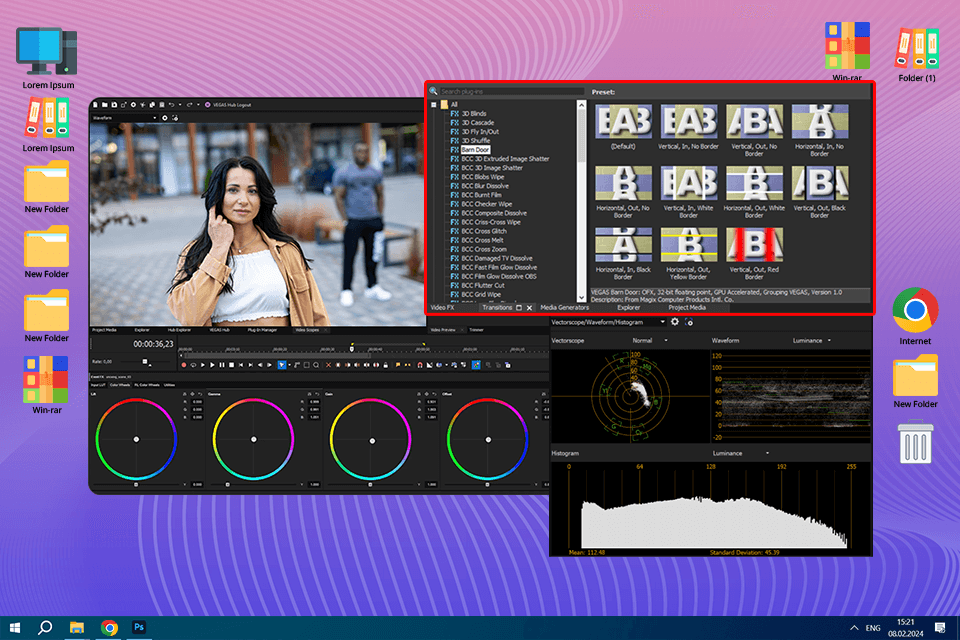Image resolution: width=960 pixels, height=640 pixels.
Task: Switch to the Video FX tab
Action: click(442, 307)
